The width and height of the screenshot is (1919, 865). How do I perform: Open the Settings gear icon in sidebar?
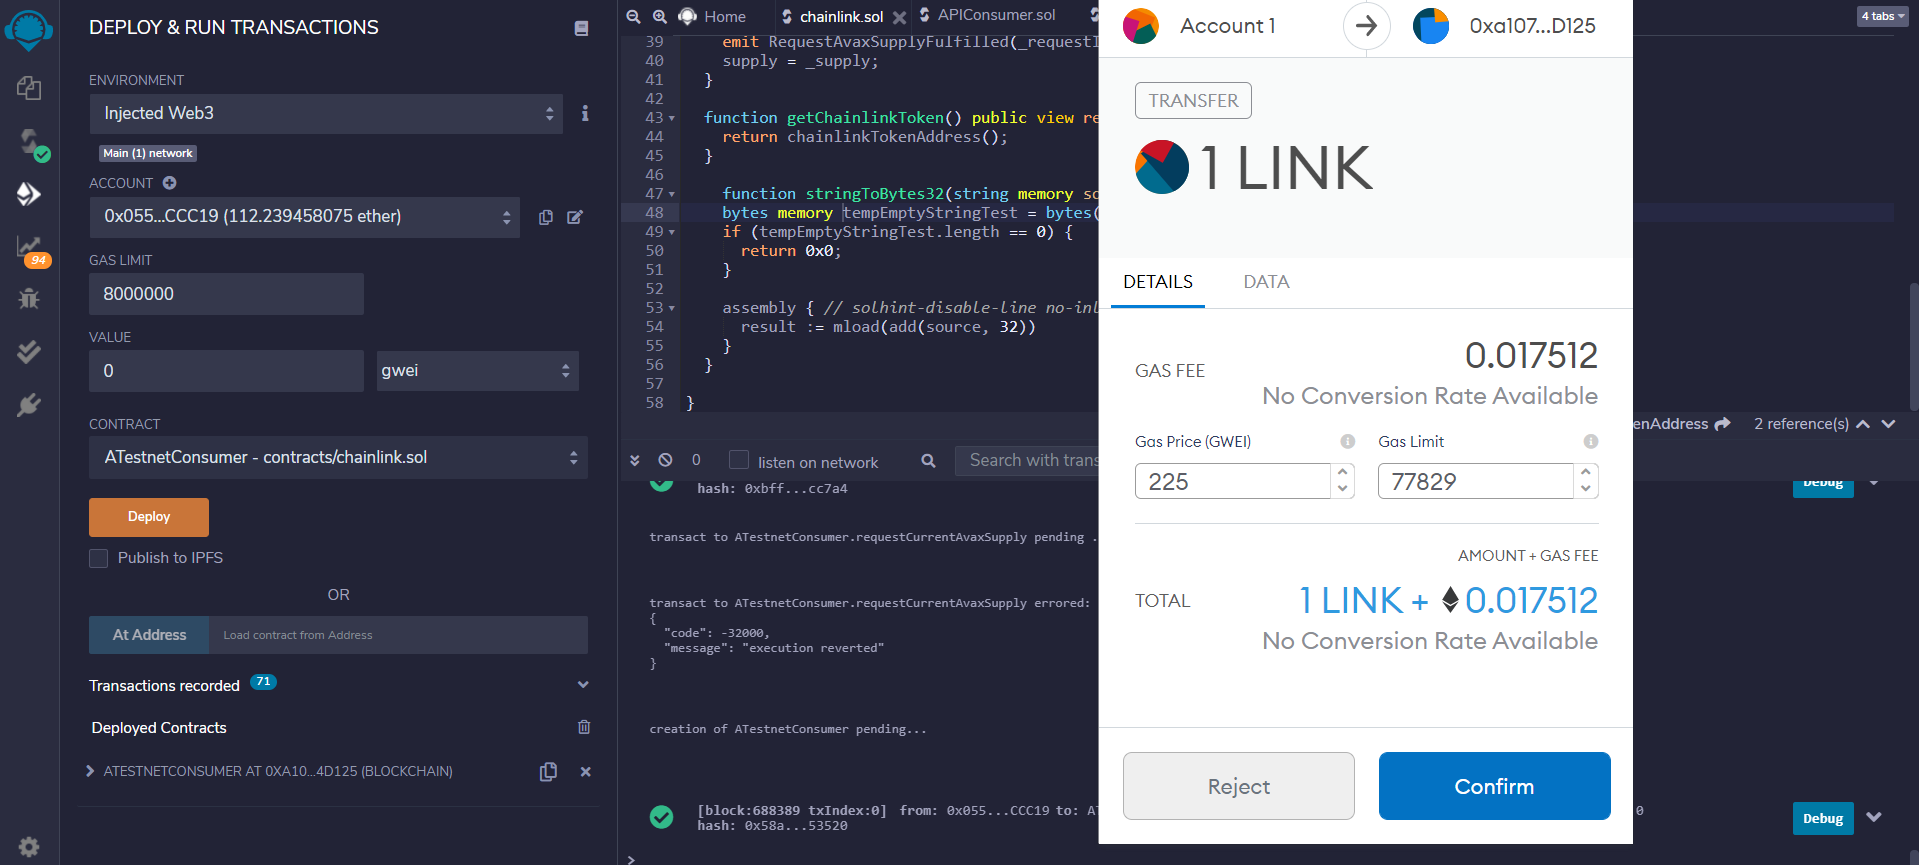(29, 847)
